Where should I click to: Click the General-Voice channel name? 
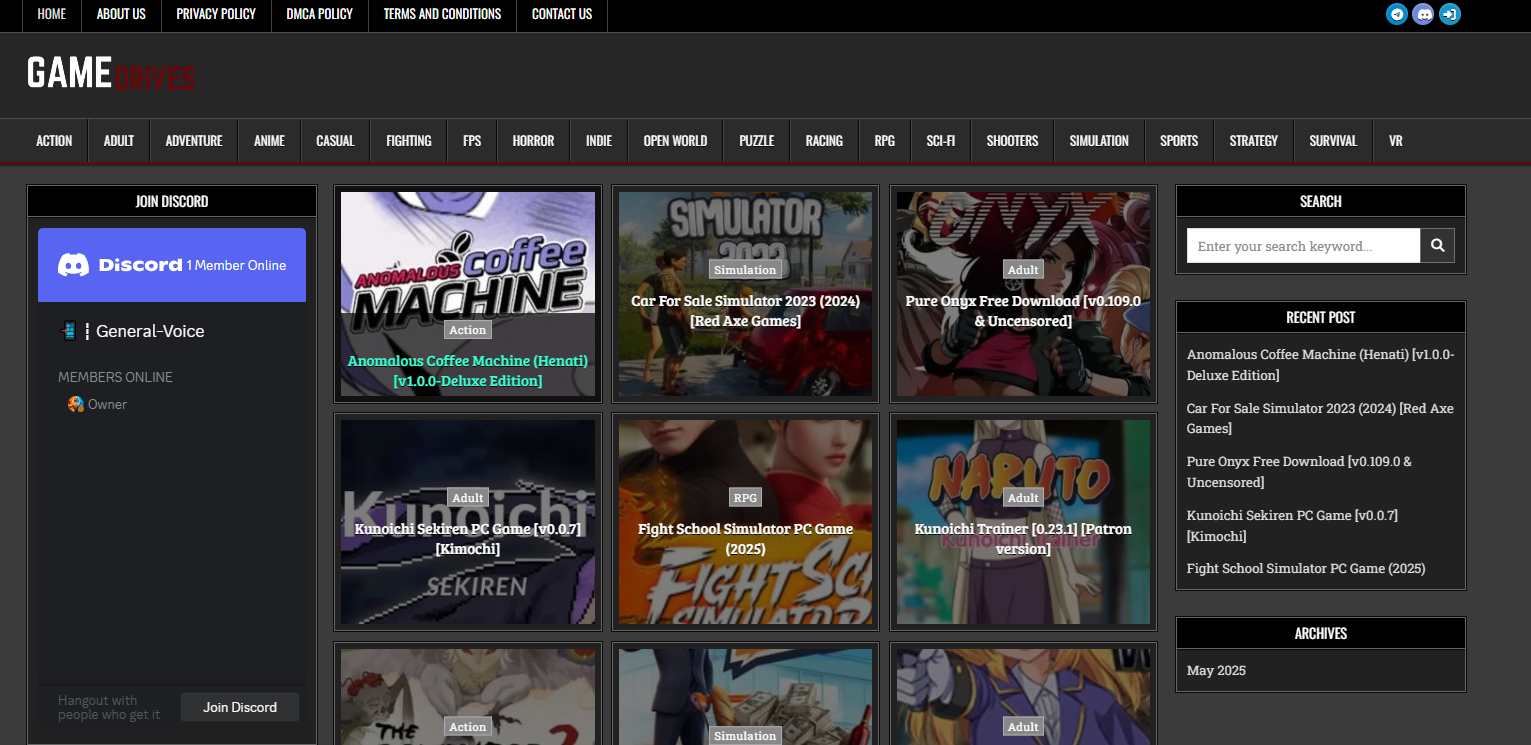coord(150,331)
